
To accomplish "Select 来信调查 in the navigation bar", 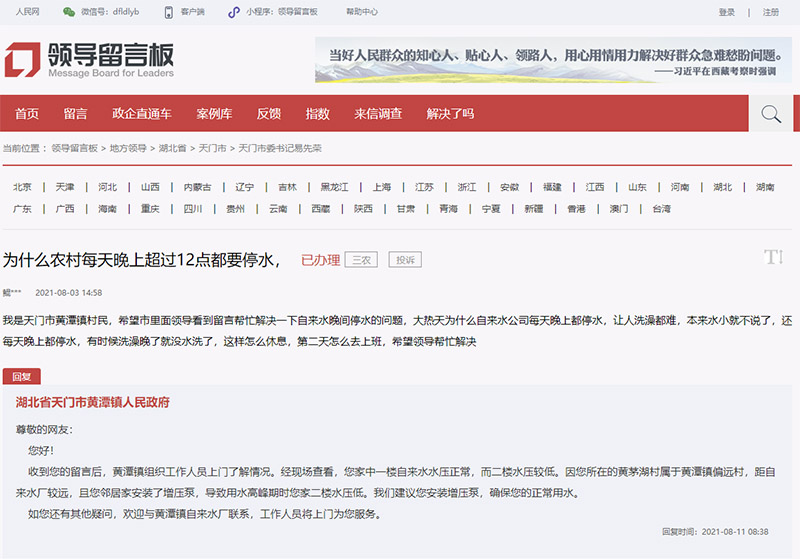I will pos(378,114).
